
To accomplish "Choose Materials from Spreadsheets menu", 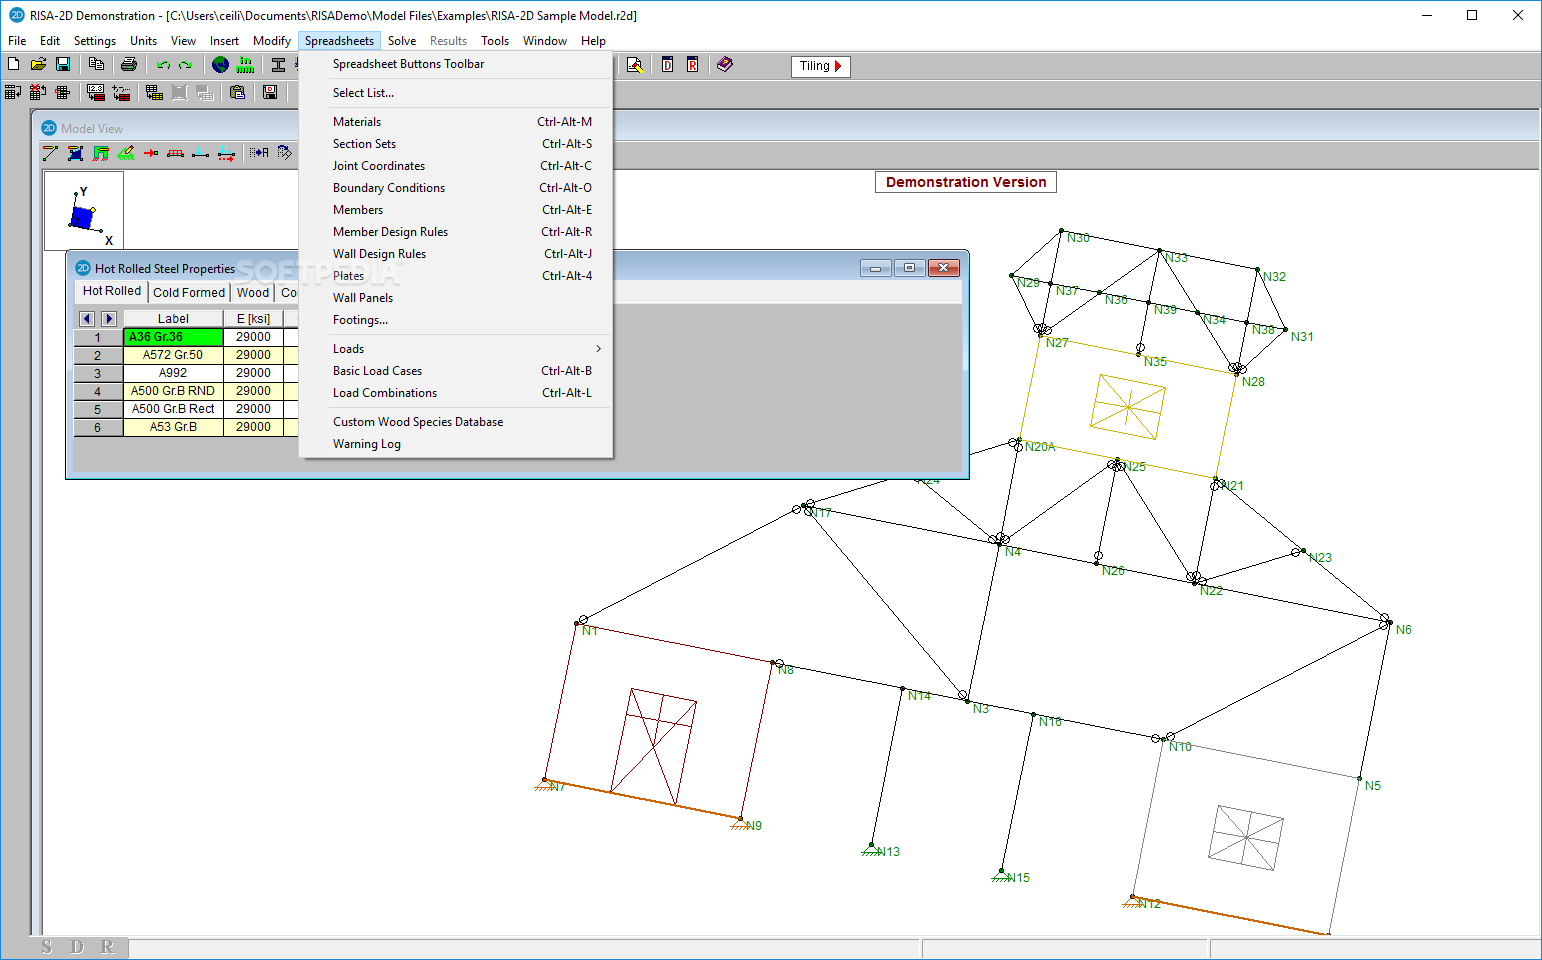I will (x=456, y=122).
